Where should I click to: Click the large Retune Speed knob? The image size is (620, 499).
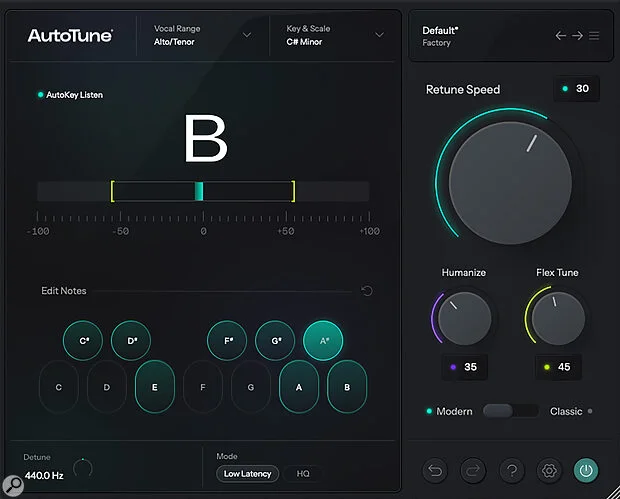(x=503, y=180)
